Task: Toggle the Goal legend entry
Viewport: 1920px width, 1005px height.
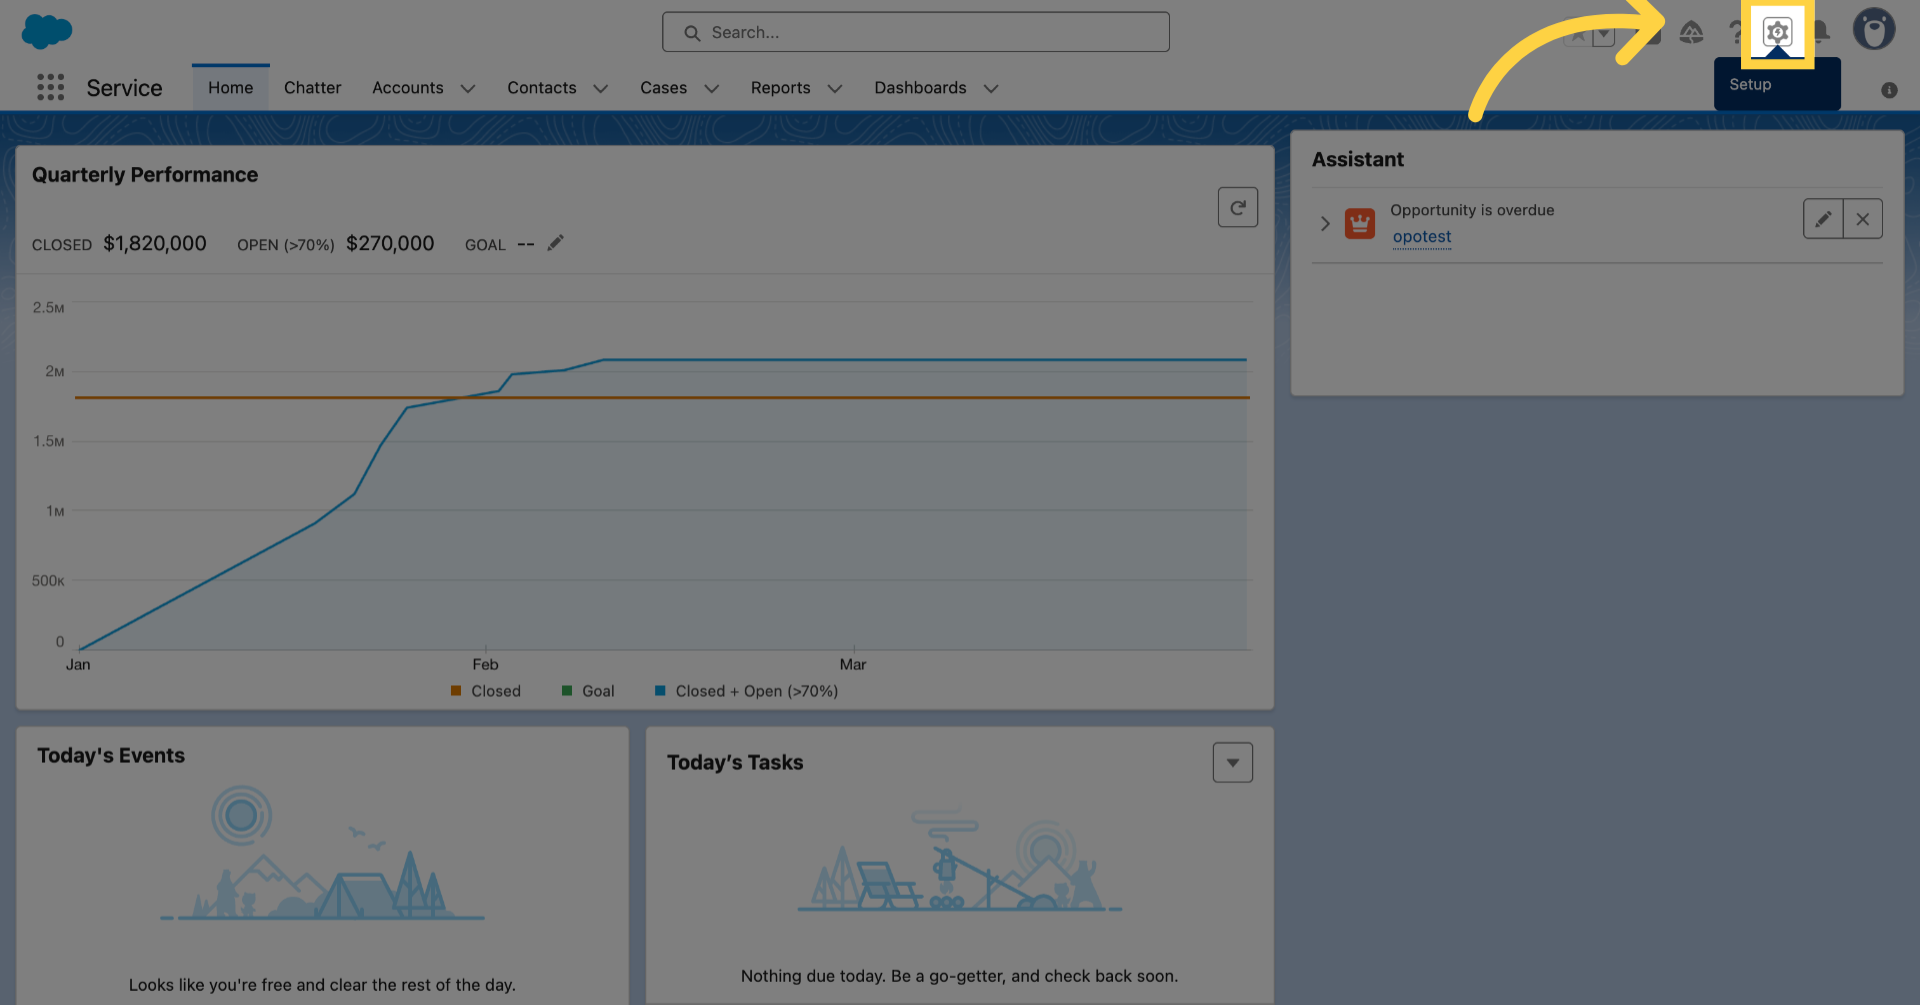Action: 588,691
